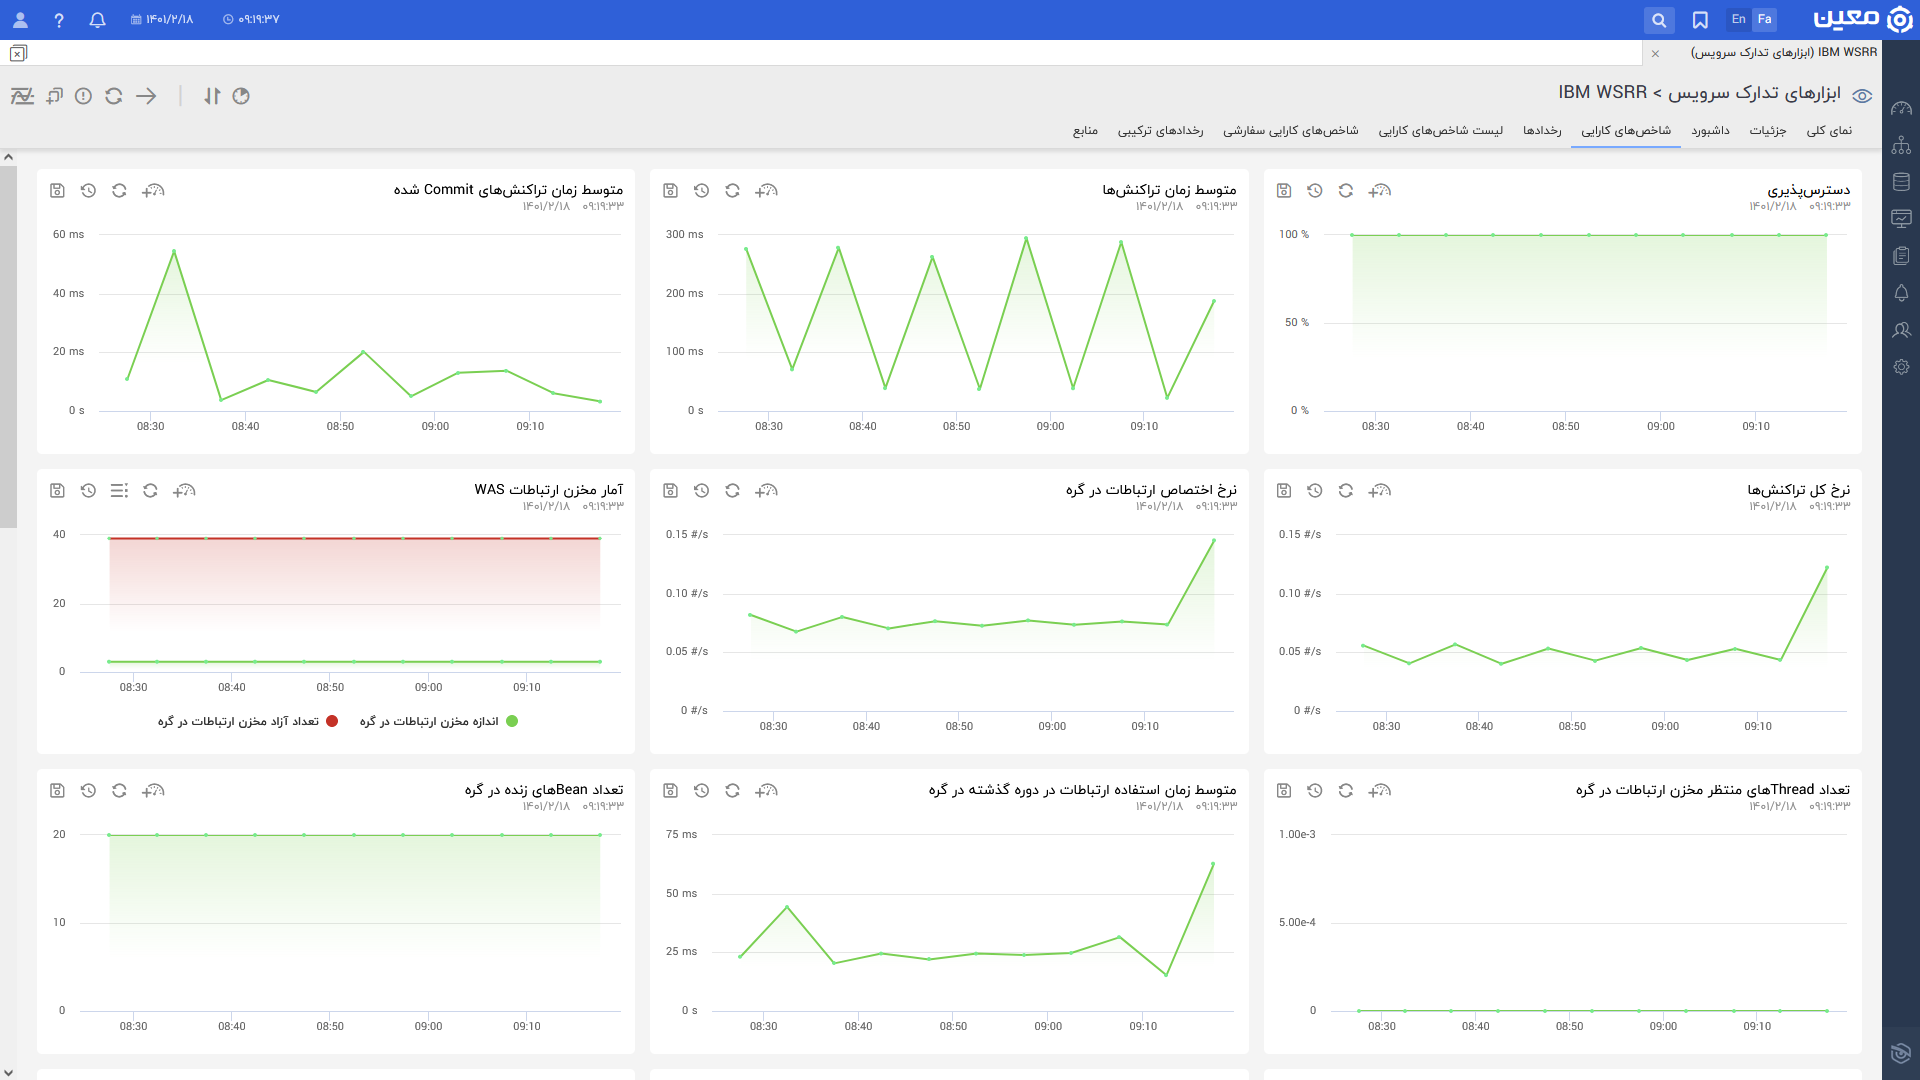1920x1080 pixels.
Task: Close all tabs via the box-X icon
Action: 19,53
